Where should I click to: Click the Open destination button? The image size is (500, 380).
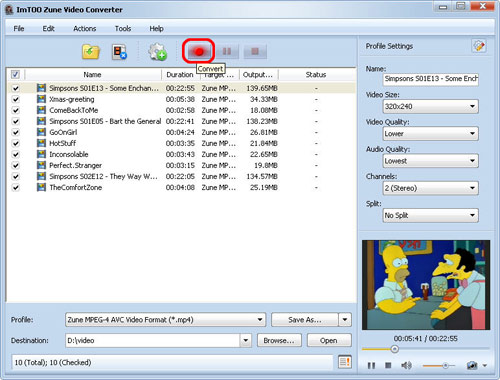tap(329, 340)
